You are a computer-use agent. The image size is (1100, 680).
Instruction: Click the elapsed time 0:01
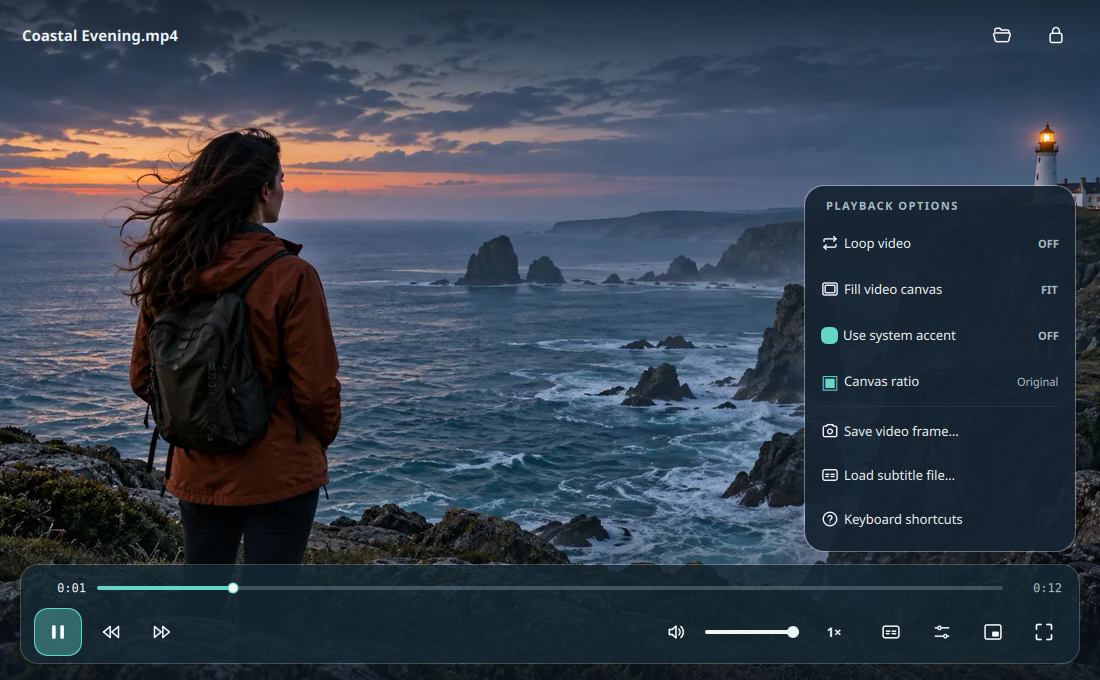click(x=72, y=588)
